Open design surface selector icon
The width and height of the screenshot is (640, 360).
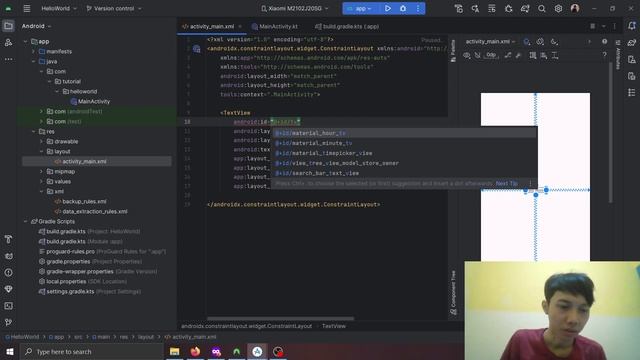click(527, 42)
